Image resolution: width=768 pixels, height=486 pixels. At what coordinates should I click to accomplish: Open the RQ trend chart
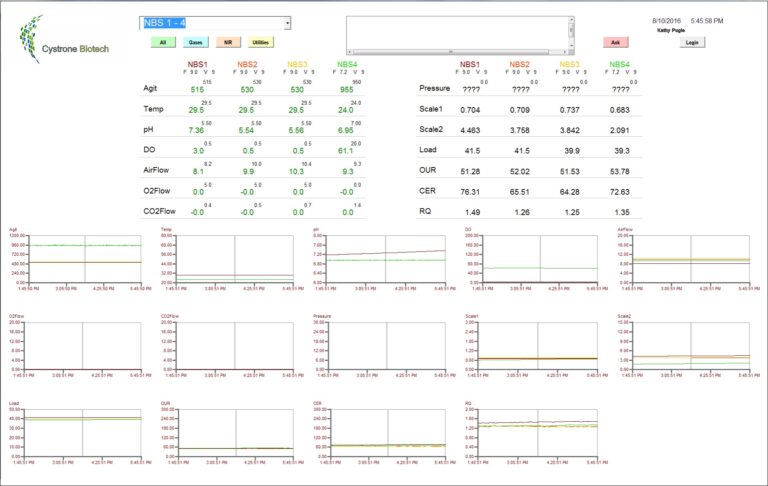536,433
